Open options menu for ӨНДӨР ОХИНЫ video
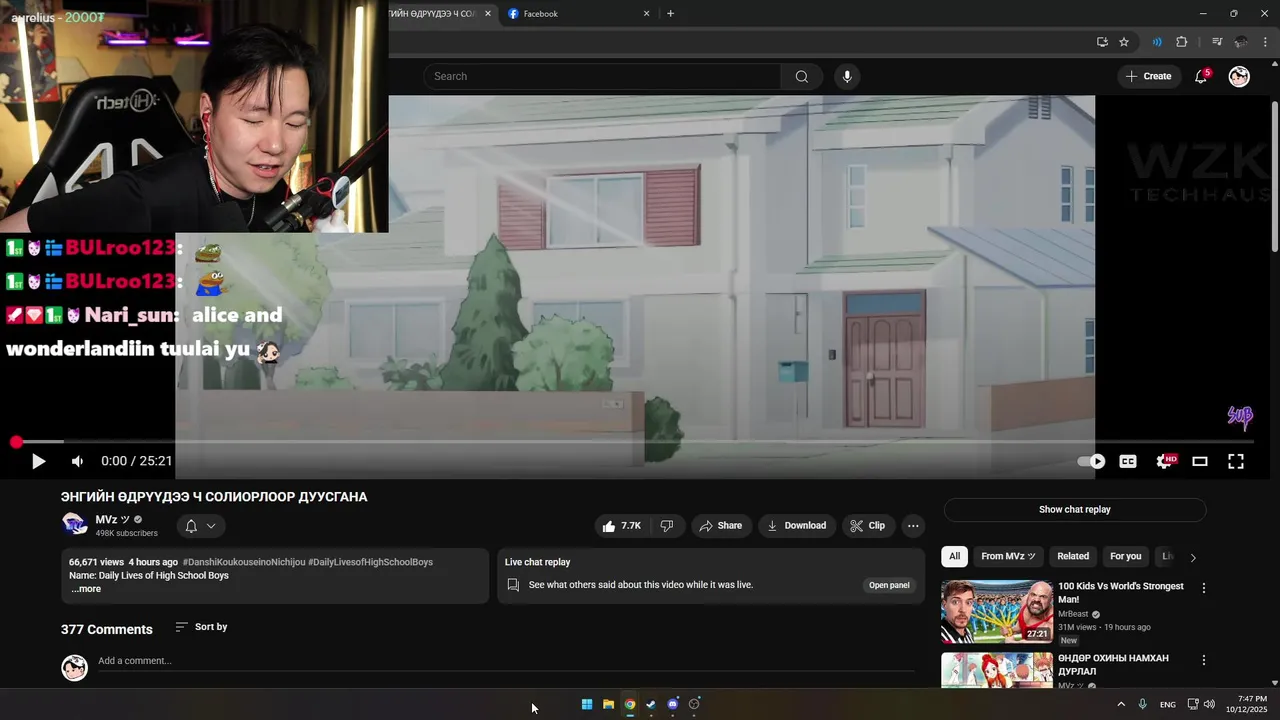This screenshot has height=720, width=1280. (x=1204, y=660)
